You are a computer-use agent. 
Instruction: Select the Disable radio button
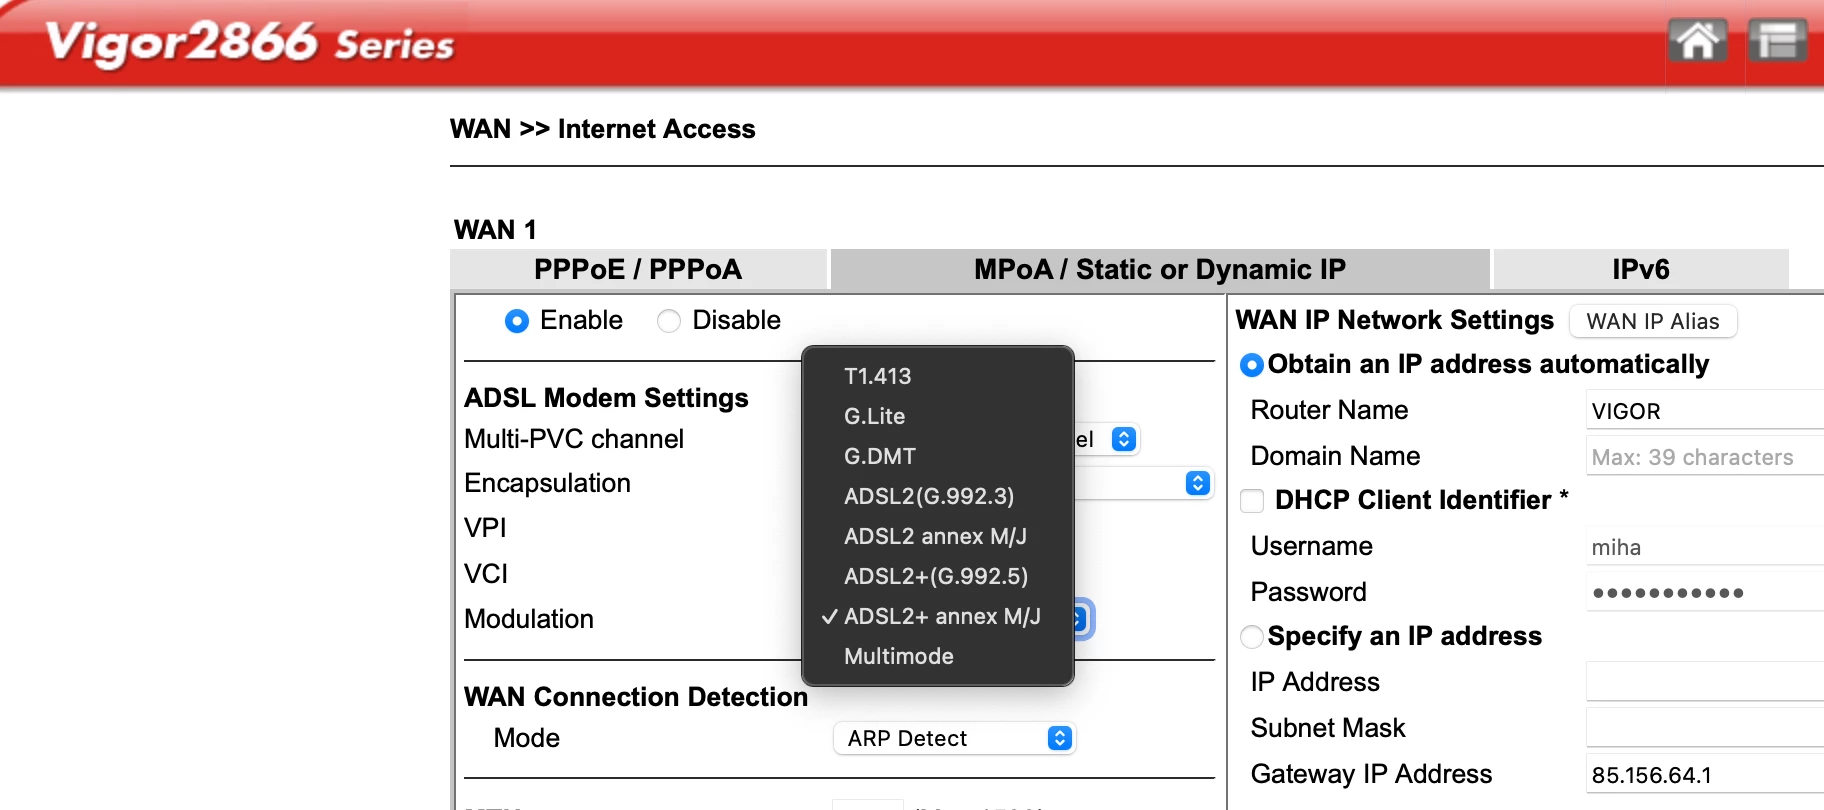pos(669,321)
